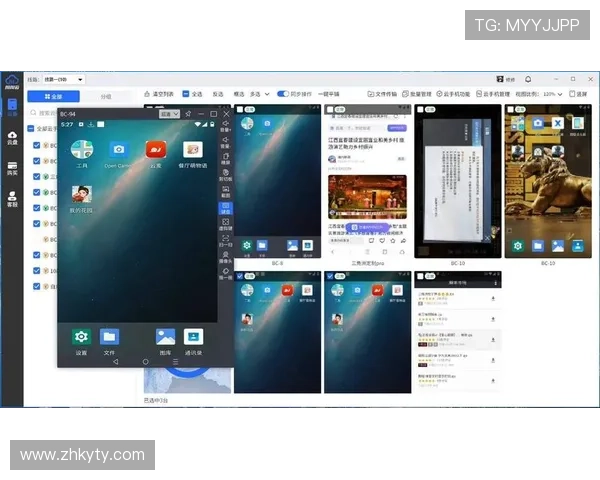Toggle the 同步操作 sync operation switch
Image resolution: width=600 pixels, height=480 pixels.
(283, 94)
